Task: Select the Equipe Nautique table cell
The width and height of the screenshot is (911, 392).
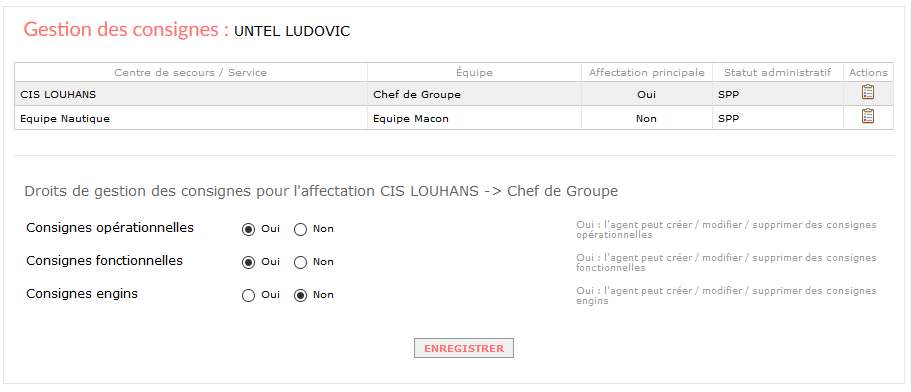Action: coord(191,118)
